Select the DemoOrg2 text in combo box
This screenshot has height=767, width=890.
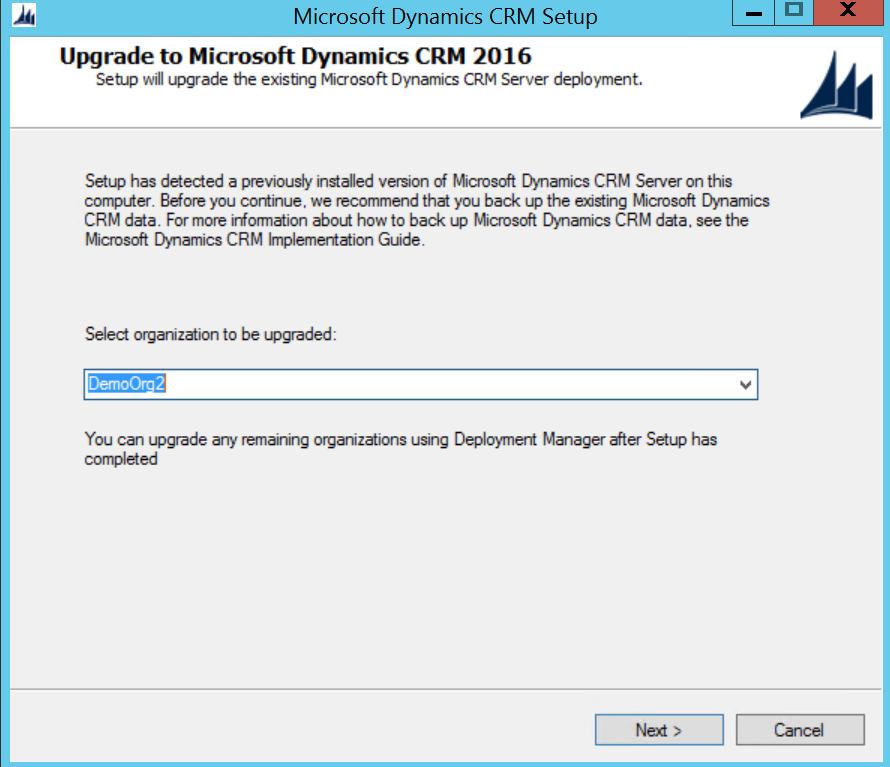pyautogui.click(x=126, y=384)
